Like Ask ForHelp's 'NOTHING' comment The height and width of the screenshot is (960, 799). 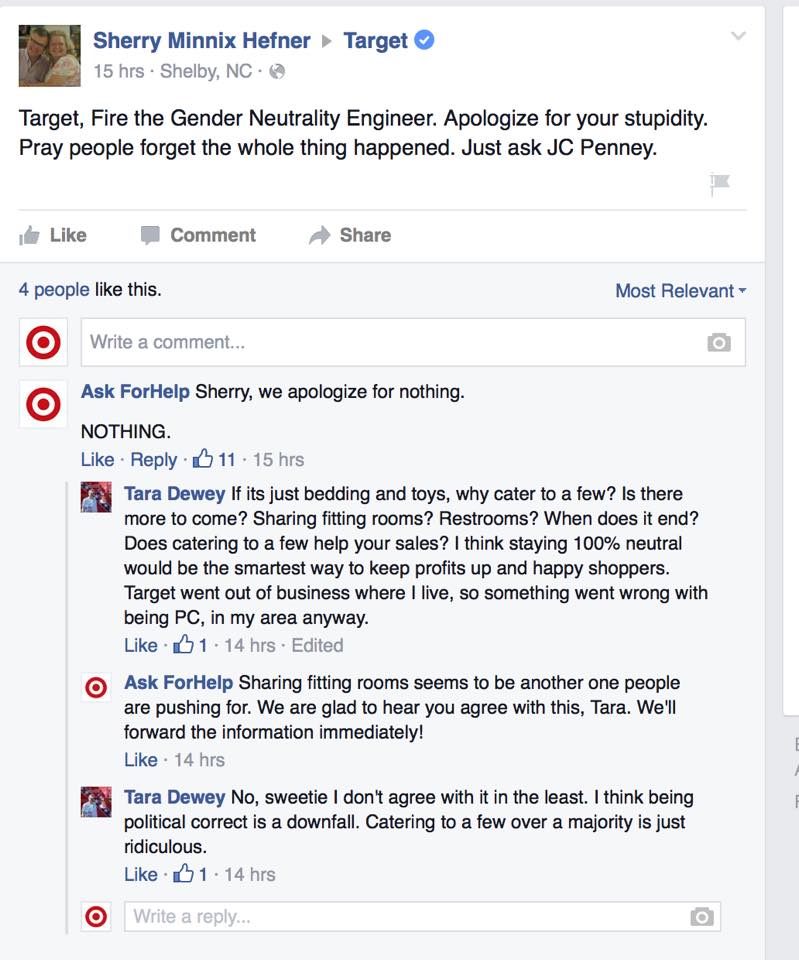[97, 460]
